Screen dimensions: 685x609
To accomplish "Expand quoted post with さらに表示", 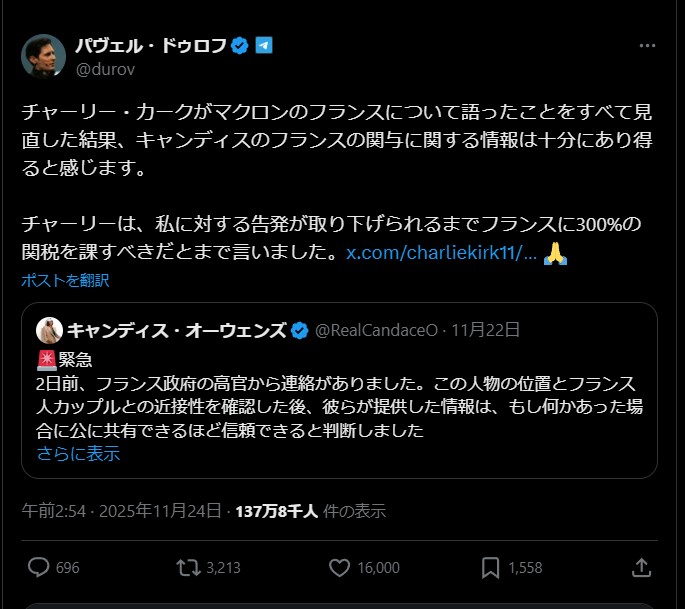I will 78,453.
